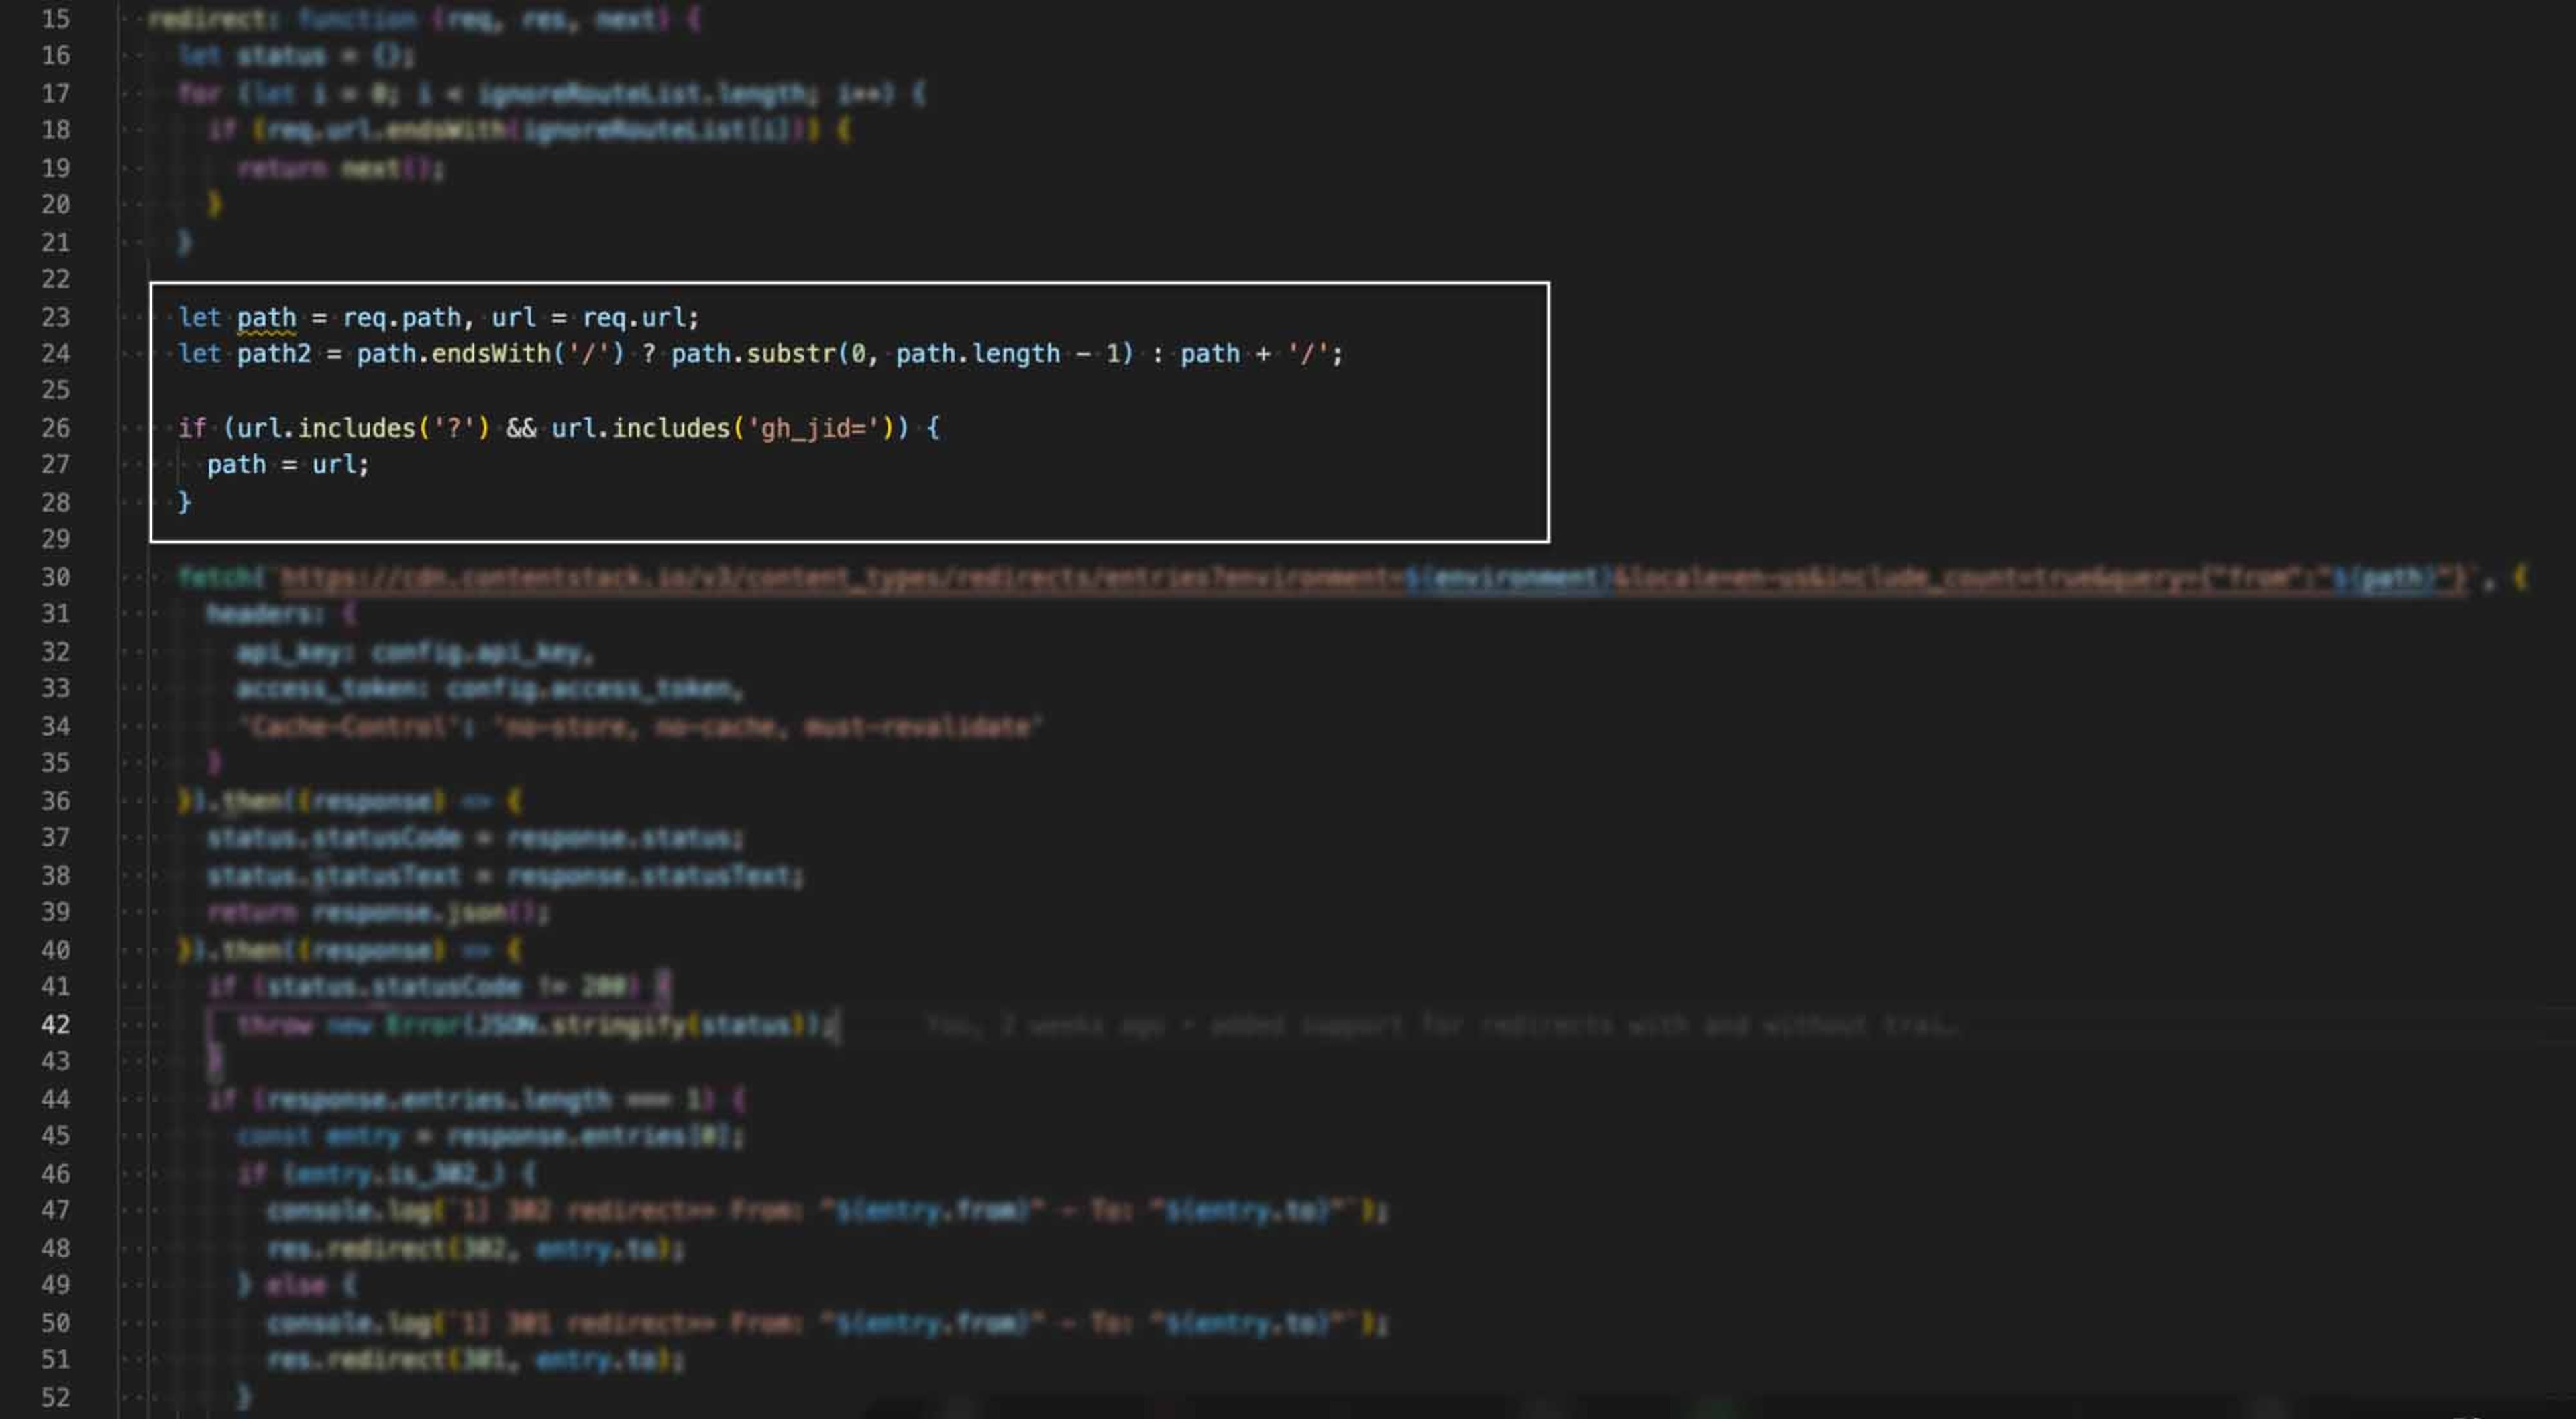Click line number 23 in the gutter
Viewport: 2576px width, 1419px height.
pos(56,317)
